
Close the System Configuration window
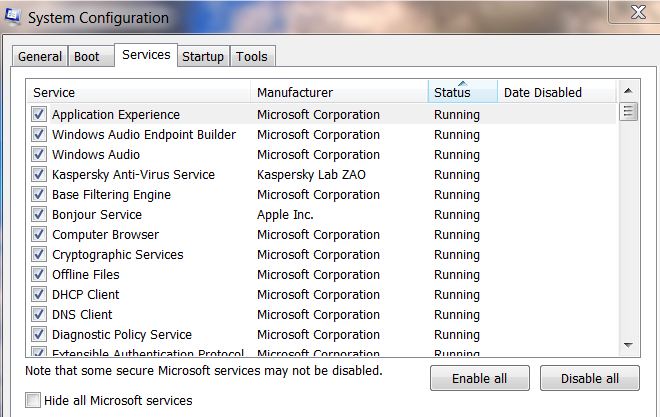click(636, 11)
